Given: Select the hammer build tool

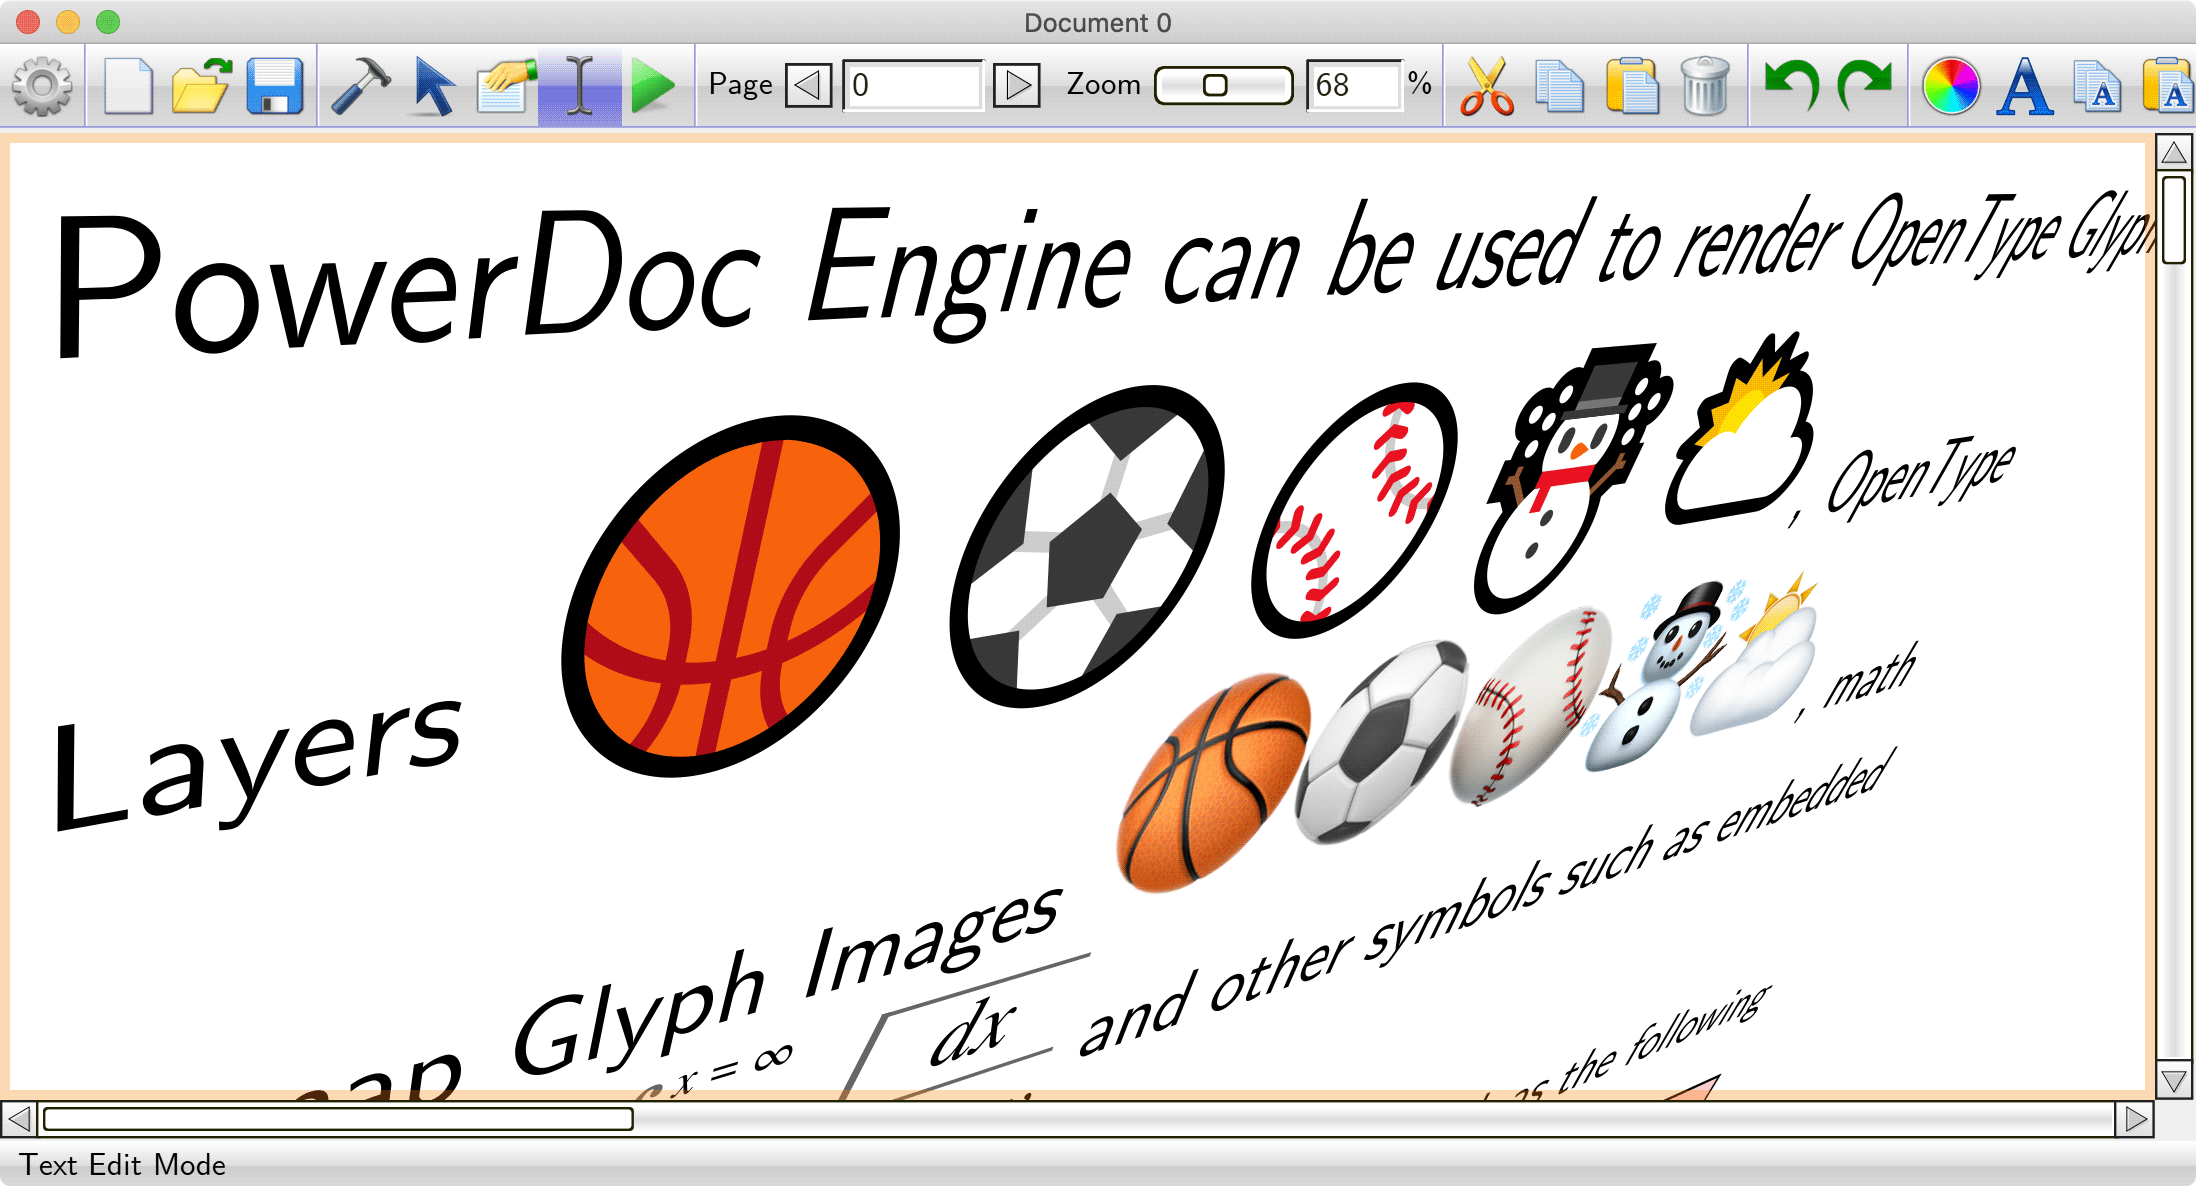Looking at the screenshot, I should [x=360, y=86].
